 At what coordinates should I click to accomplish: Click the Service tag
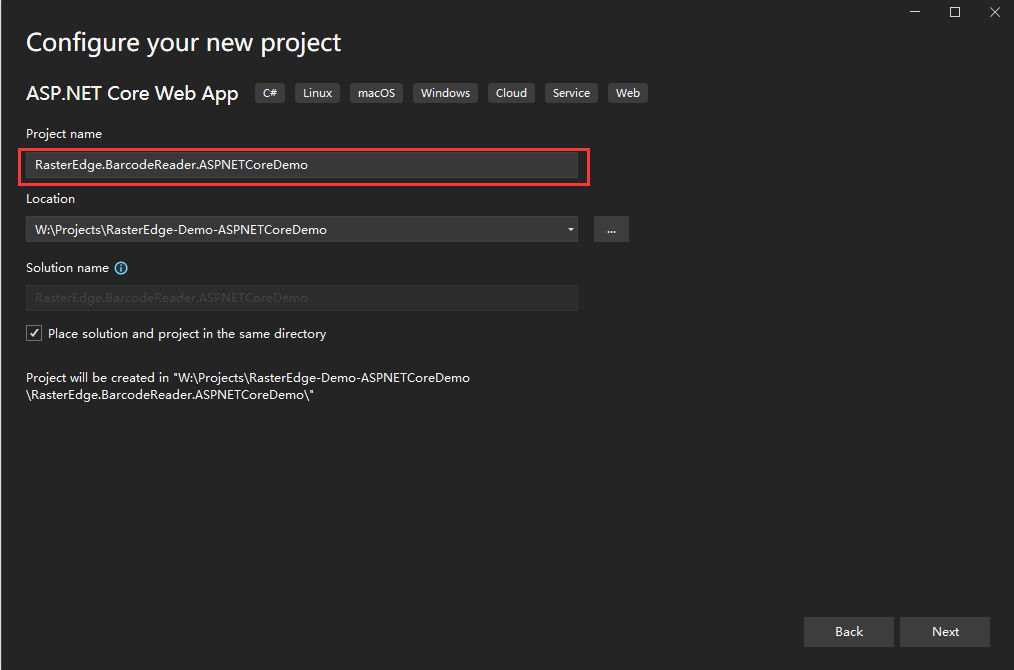570,92
